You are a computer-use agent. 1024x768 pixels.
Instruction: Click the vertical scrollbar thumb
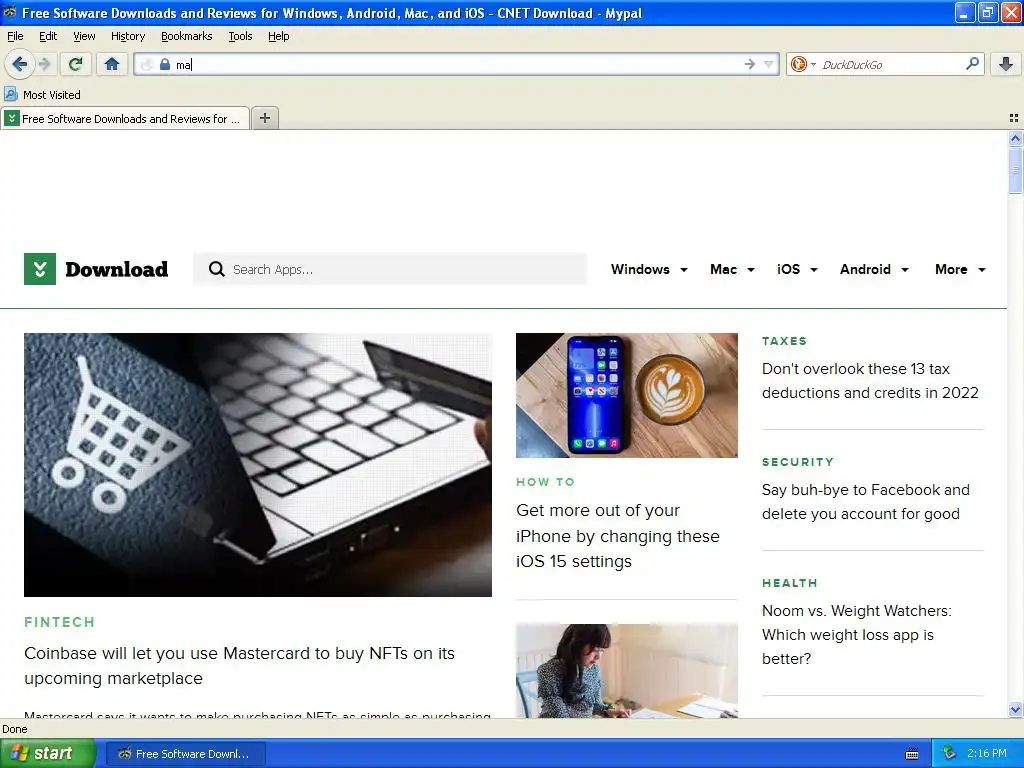click(x=1015, y=170)
